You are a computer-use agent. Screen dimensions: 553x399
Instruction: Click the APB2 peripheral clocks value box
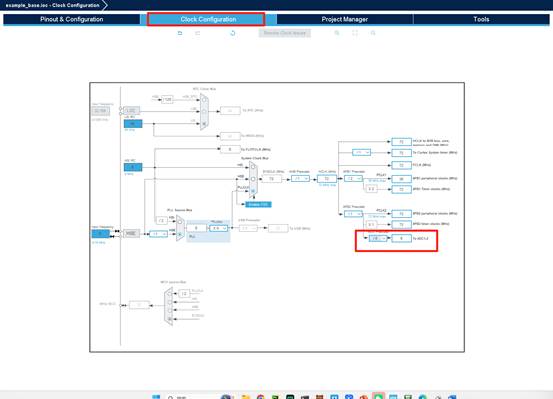point(401,214)
